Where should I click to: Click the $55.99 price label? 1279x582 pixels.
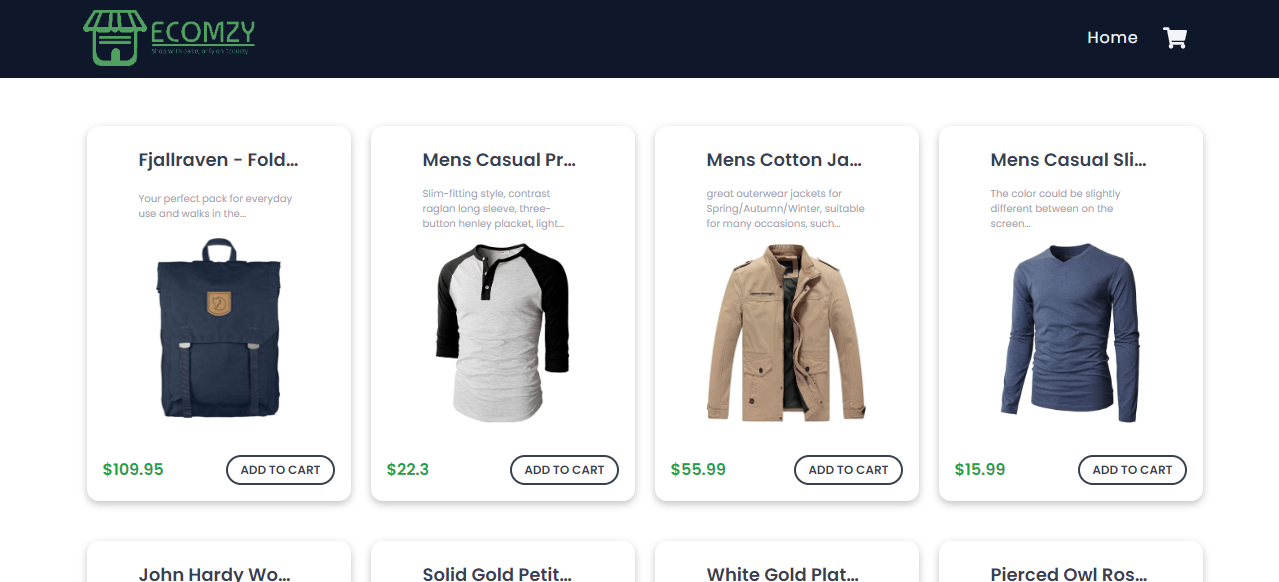pos(698,470)
